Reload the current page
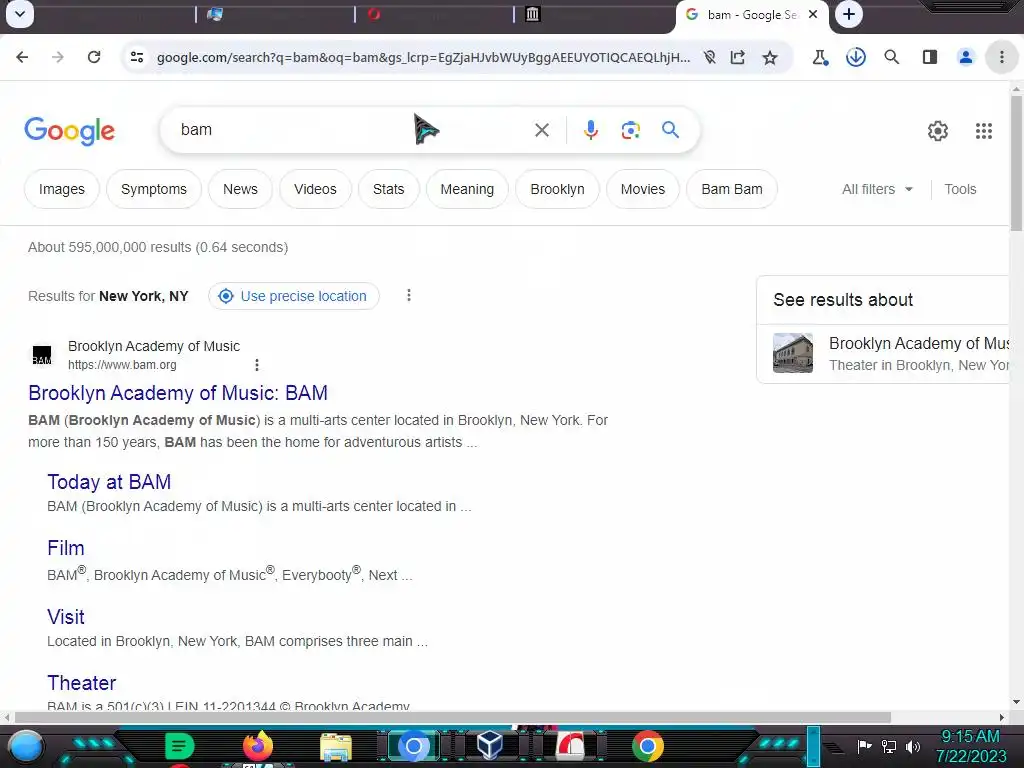 click(x=94, y=57)
